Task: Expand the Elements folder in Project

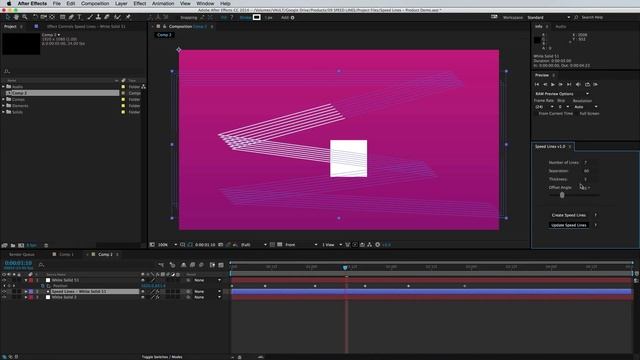Action: tap(3, 106)
